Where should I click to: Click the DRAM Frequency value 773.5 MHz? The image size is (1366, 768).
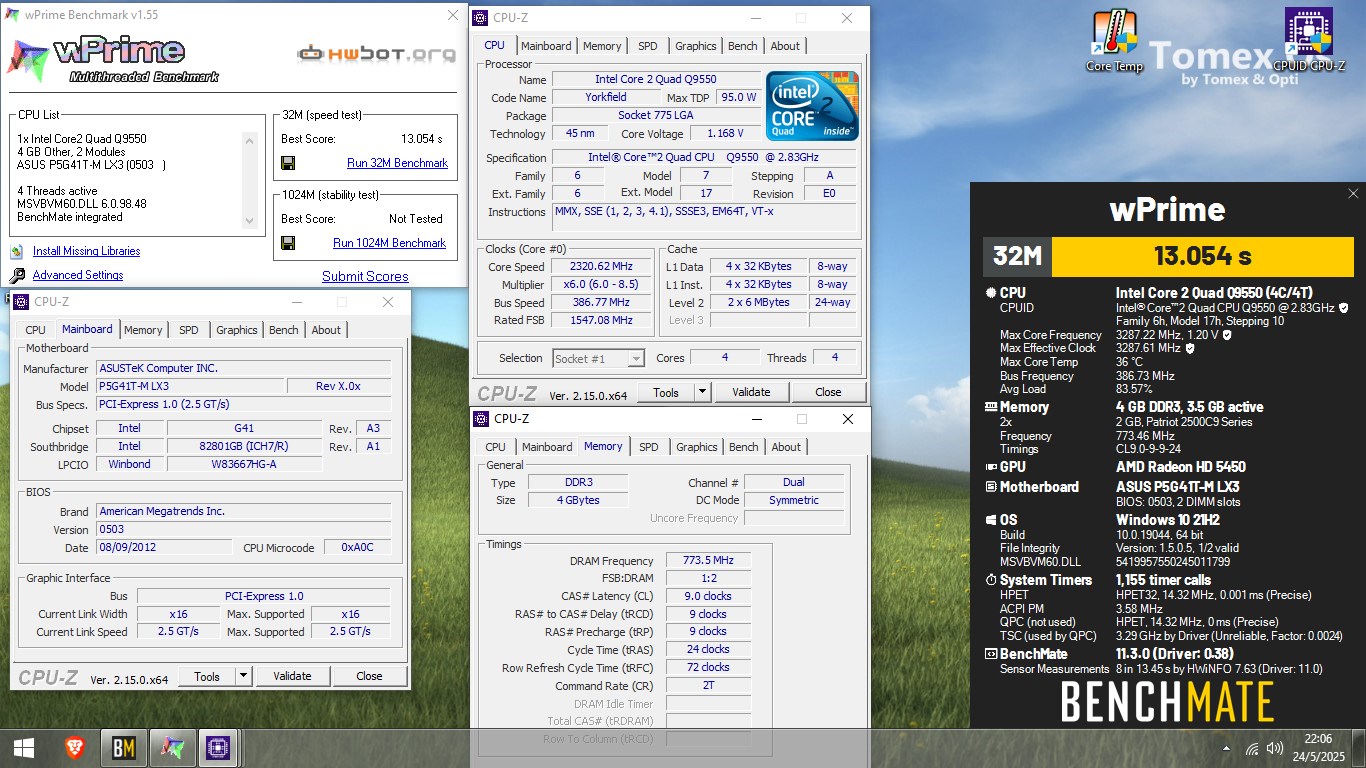pos(707,561)
